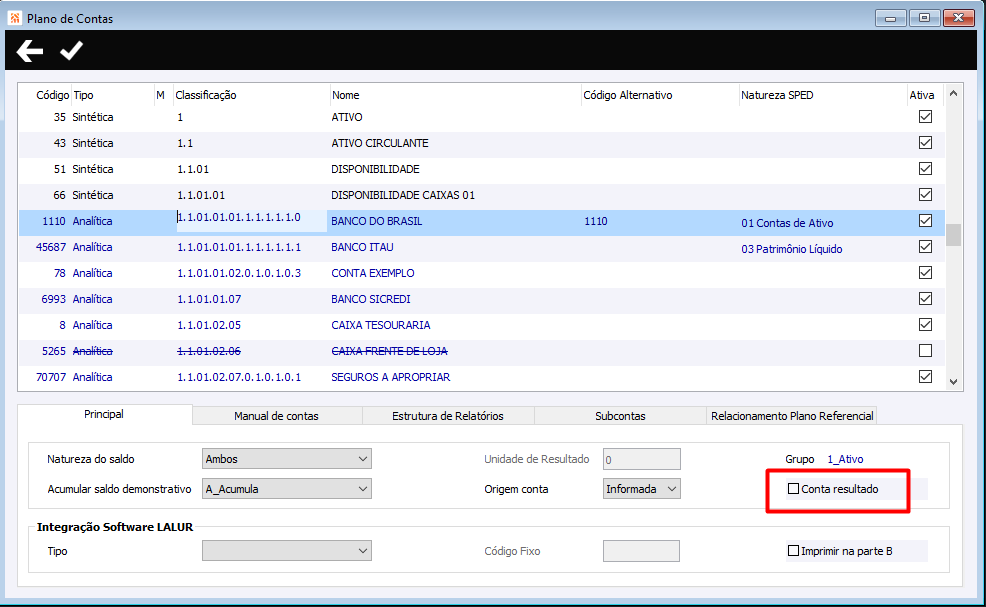Open the Origem conta dropdown
Viewport: 986px width, 607px height.
click(641, 489)
